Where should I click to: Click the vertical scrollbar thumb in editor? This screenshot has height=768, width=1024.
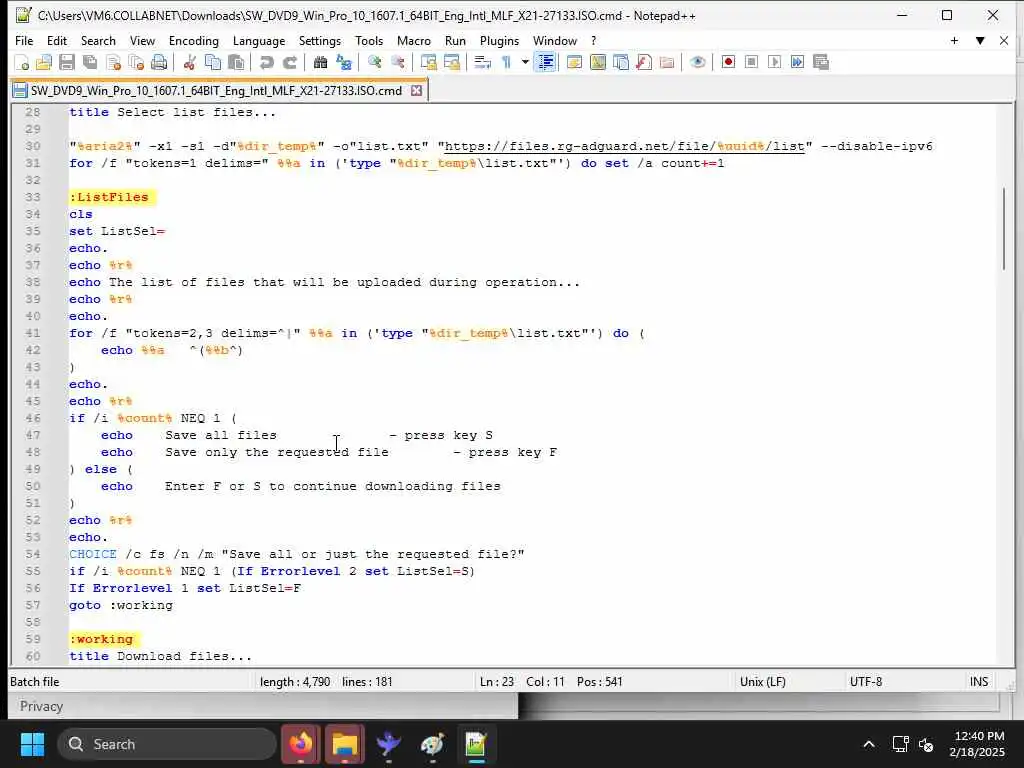(x=1006, y=229)
